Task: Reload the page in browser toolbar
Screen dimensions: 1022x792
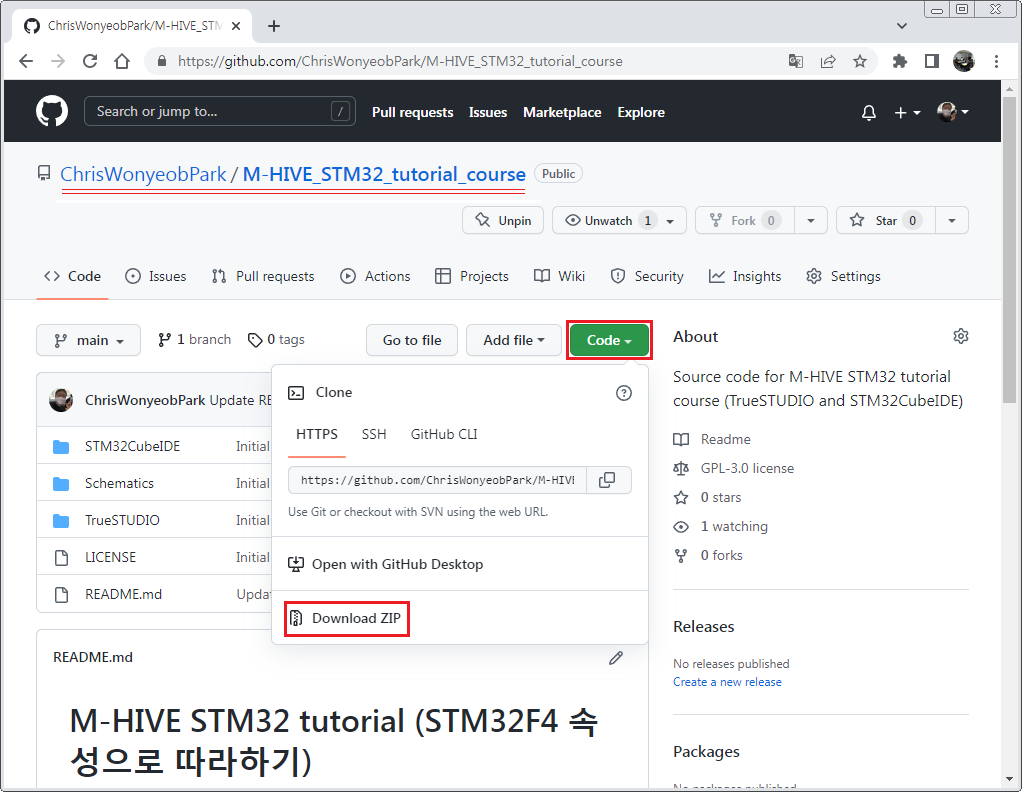Action: [90, 61]
